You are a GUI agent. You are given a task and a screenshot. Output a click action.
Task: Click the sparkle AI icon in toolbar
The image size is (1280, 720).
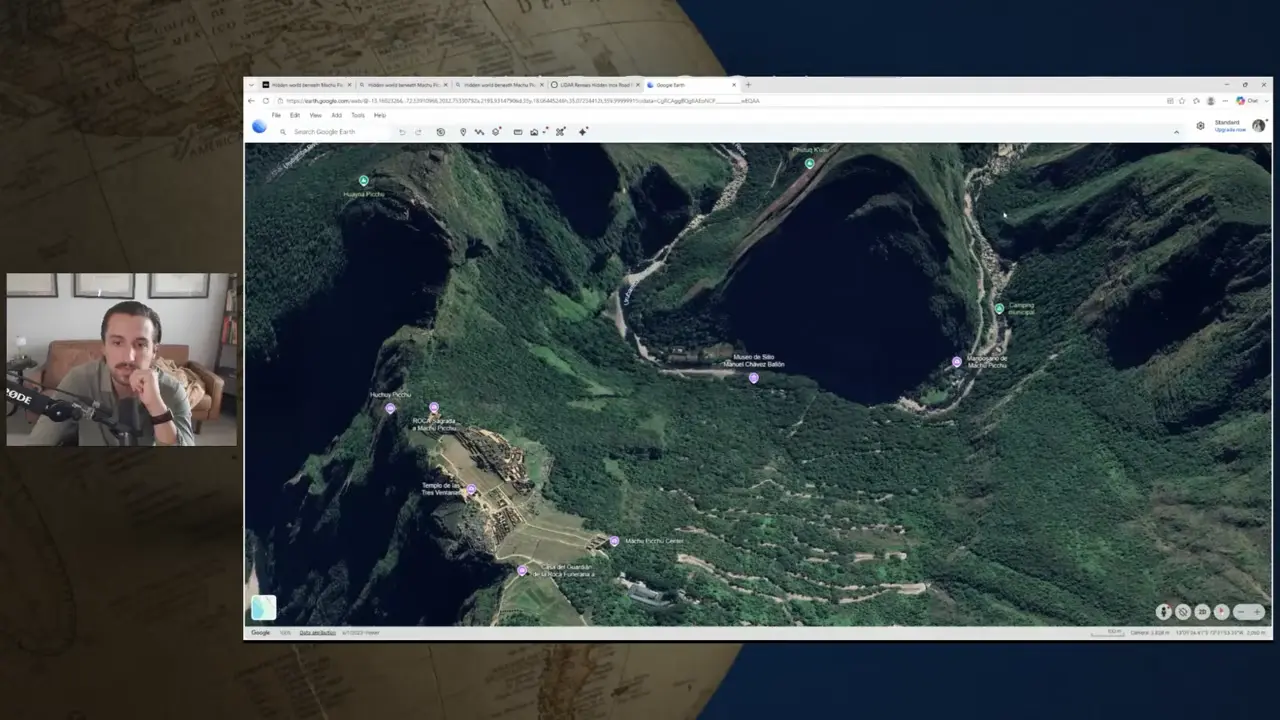click(583, 131)
